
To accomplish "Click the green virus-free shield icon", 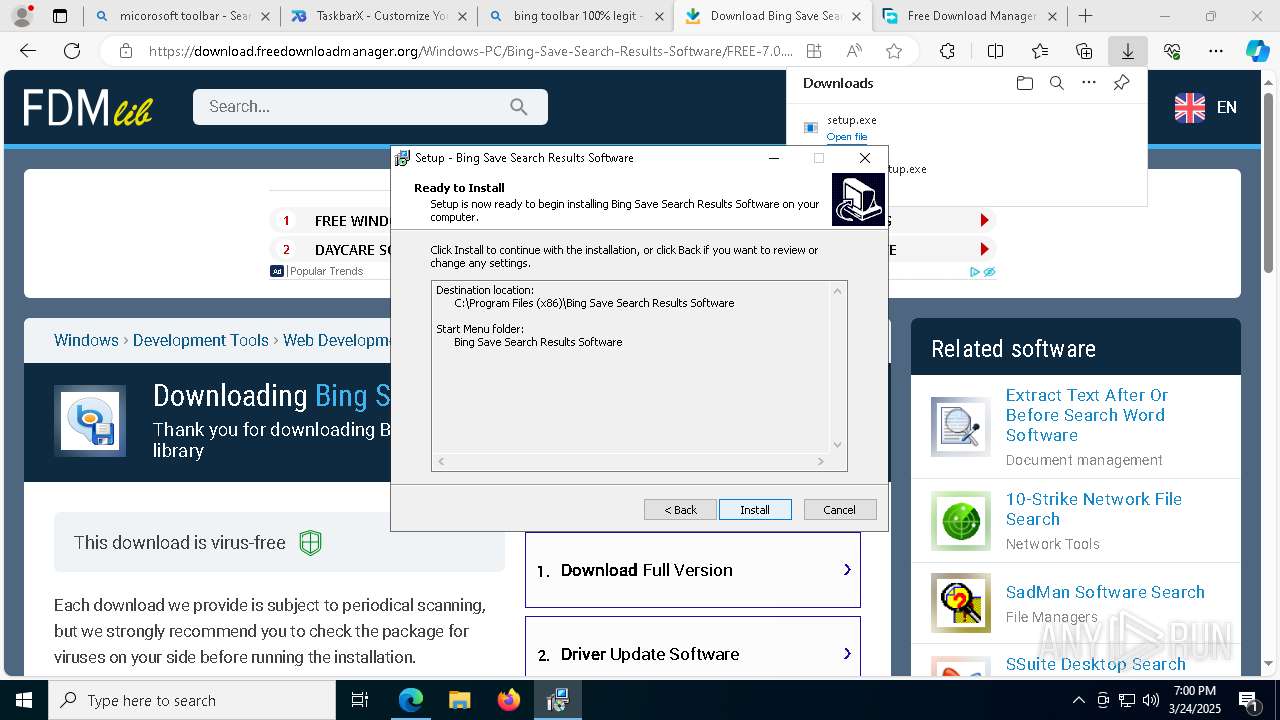I will (x=311, y=543).
